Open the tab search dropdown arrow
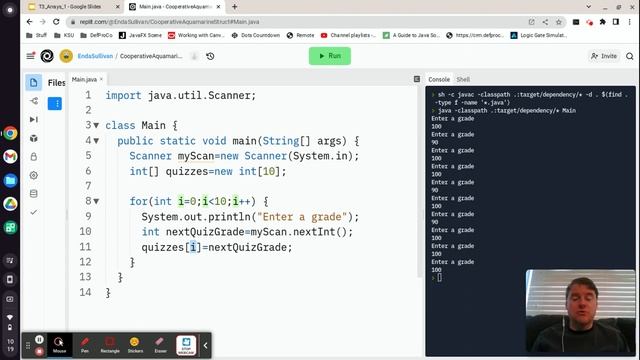The height and width of the screenshot is (360, 640). pos(588,7)
